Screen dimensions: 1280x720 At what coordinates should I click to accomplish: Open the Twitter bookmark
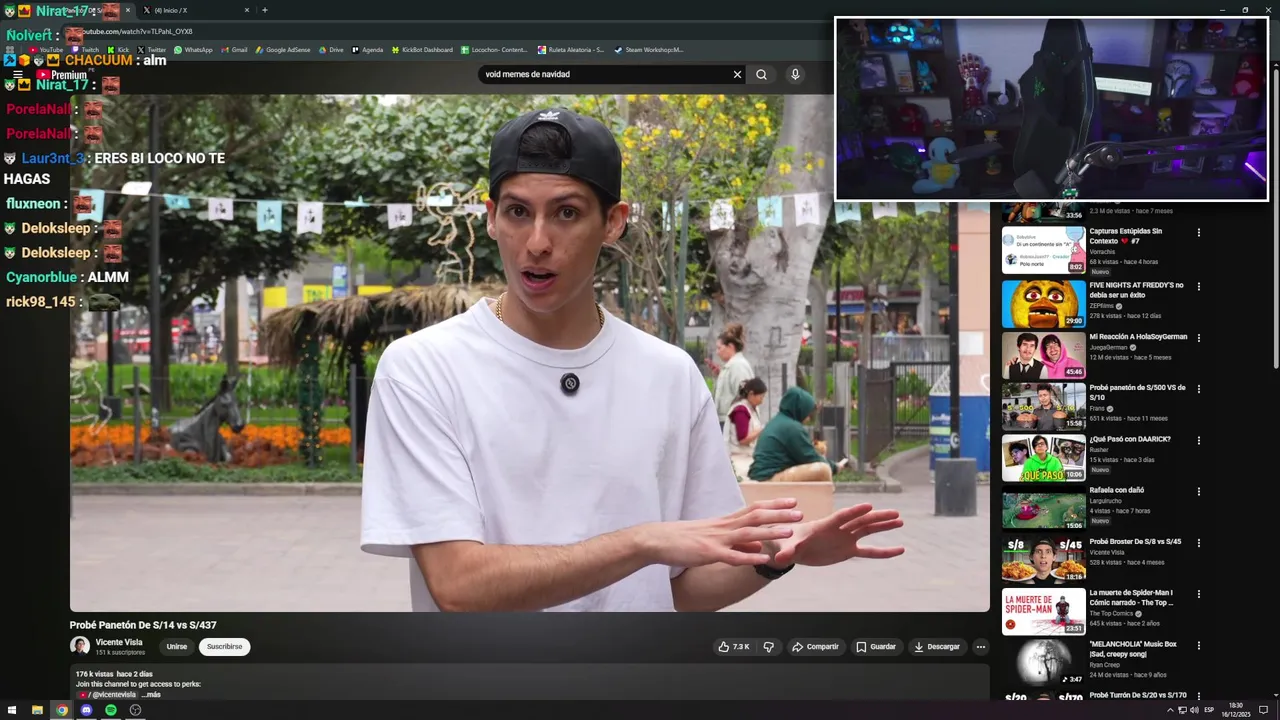[x=151, y=50]
